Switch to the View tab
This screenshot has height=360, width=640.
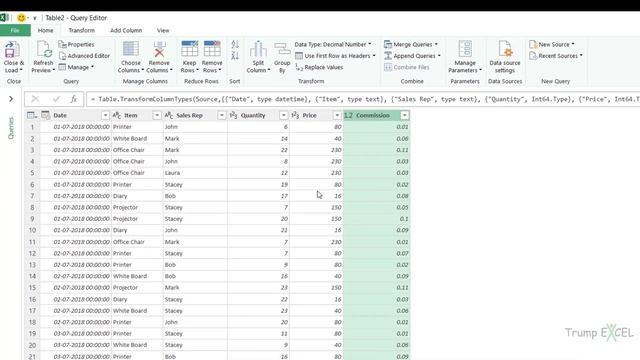point(163,30)
